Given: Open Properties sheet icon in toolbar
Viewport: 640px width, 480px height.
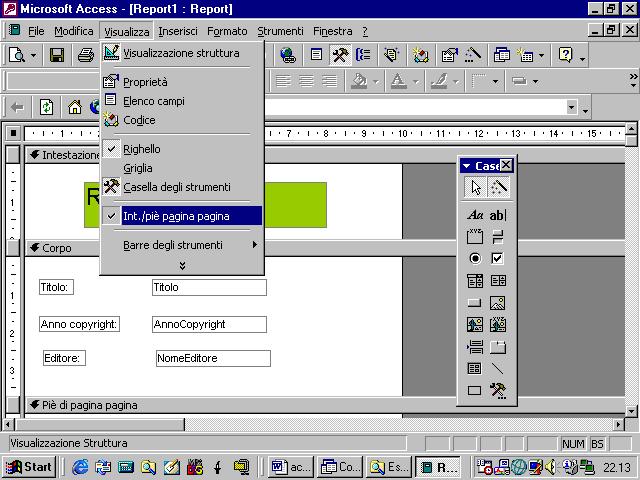Looking at the screenshot, I should (449, 55).
